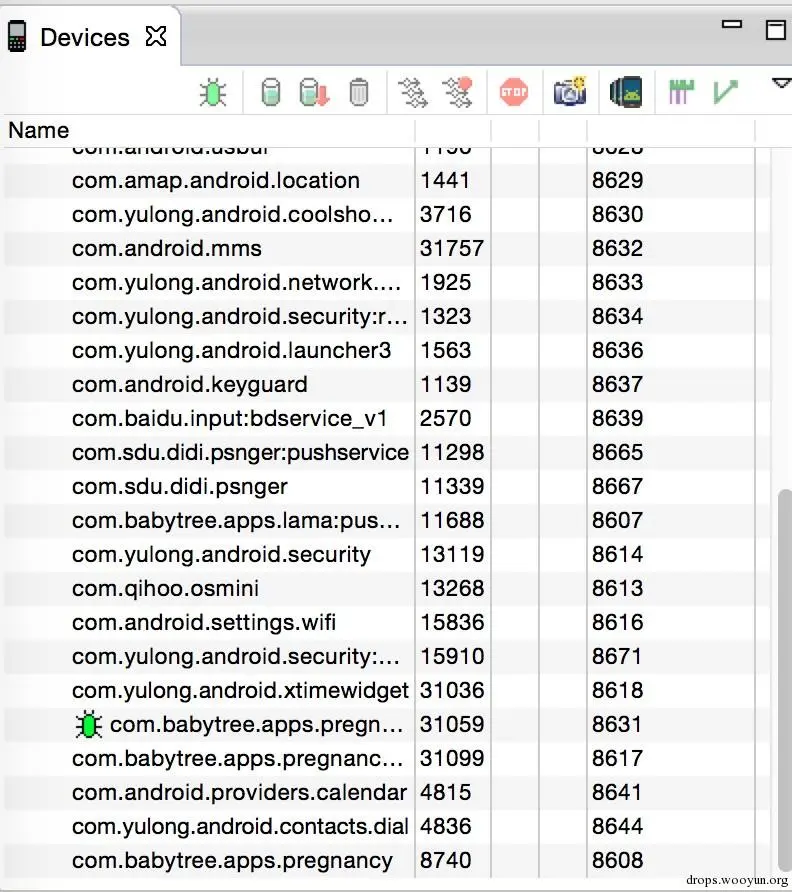Screen dimensions: 792x892
Task: Click debug port value 8607
Action: pos(617,521)
